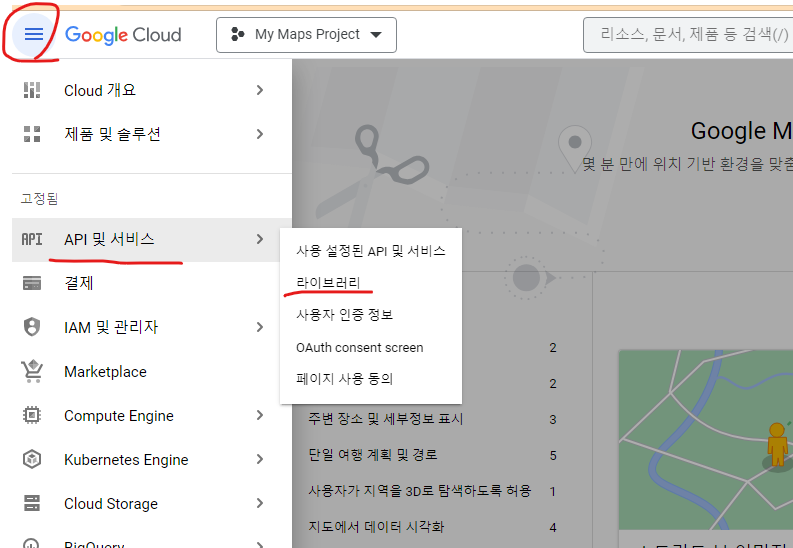Click the Marketplace cart icon
Image resolution: width=793 pixels, height=548 pixels.
[x=32, y=371]
